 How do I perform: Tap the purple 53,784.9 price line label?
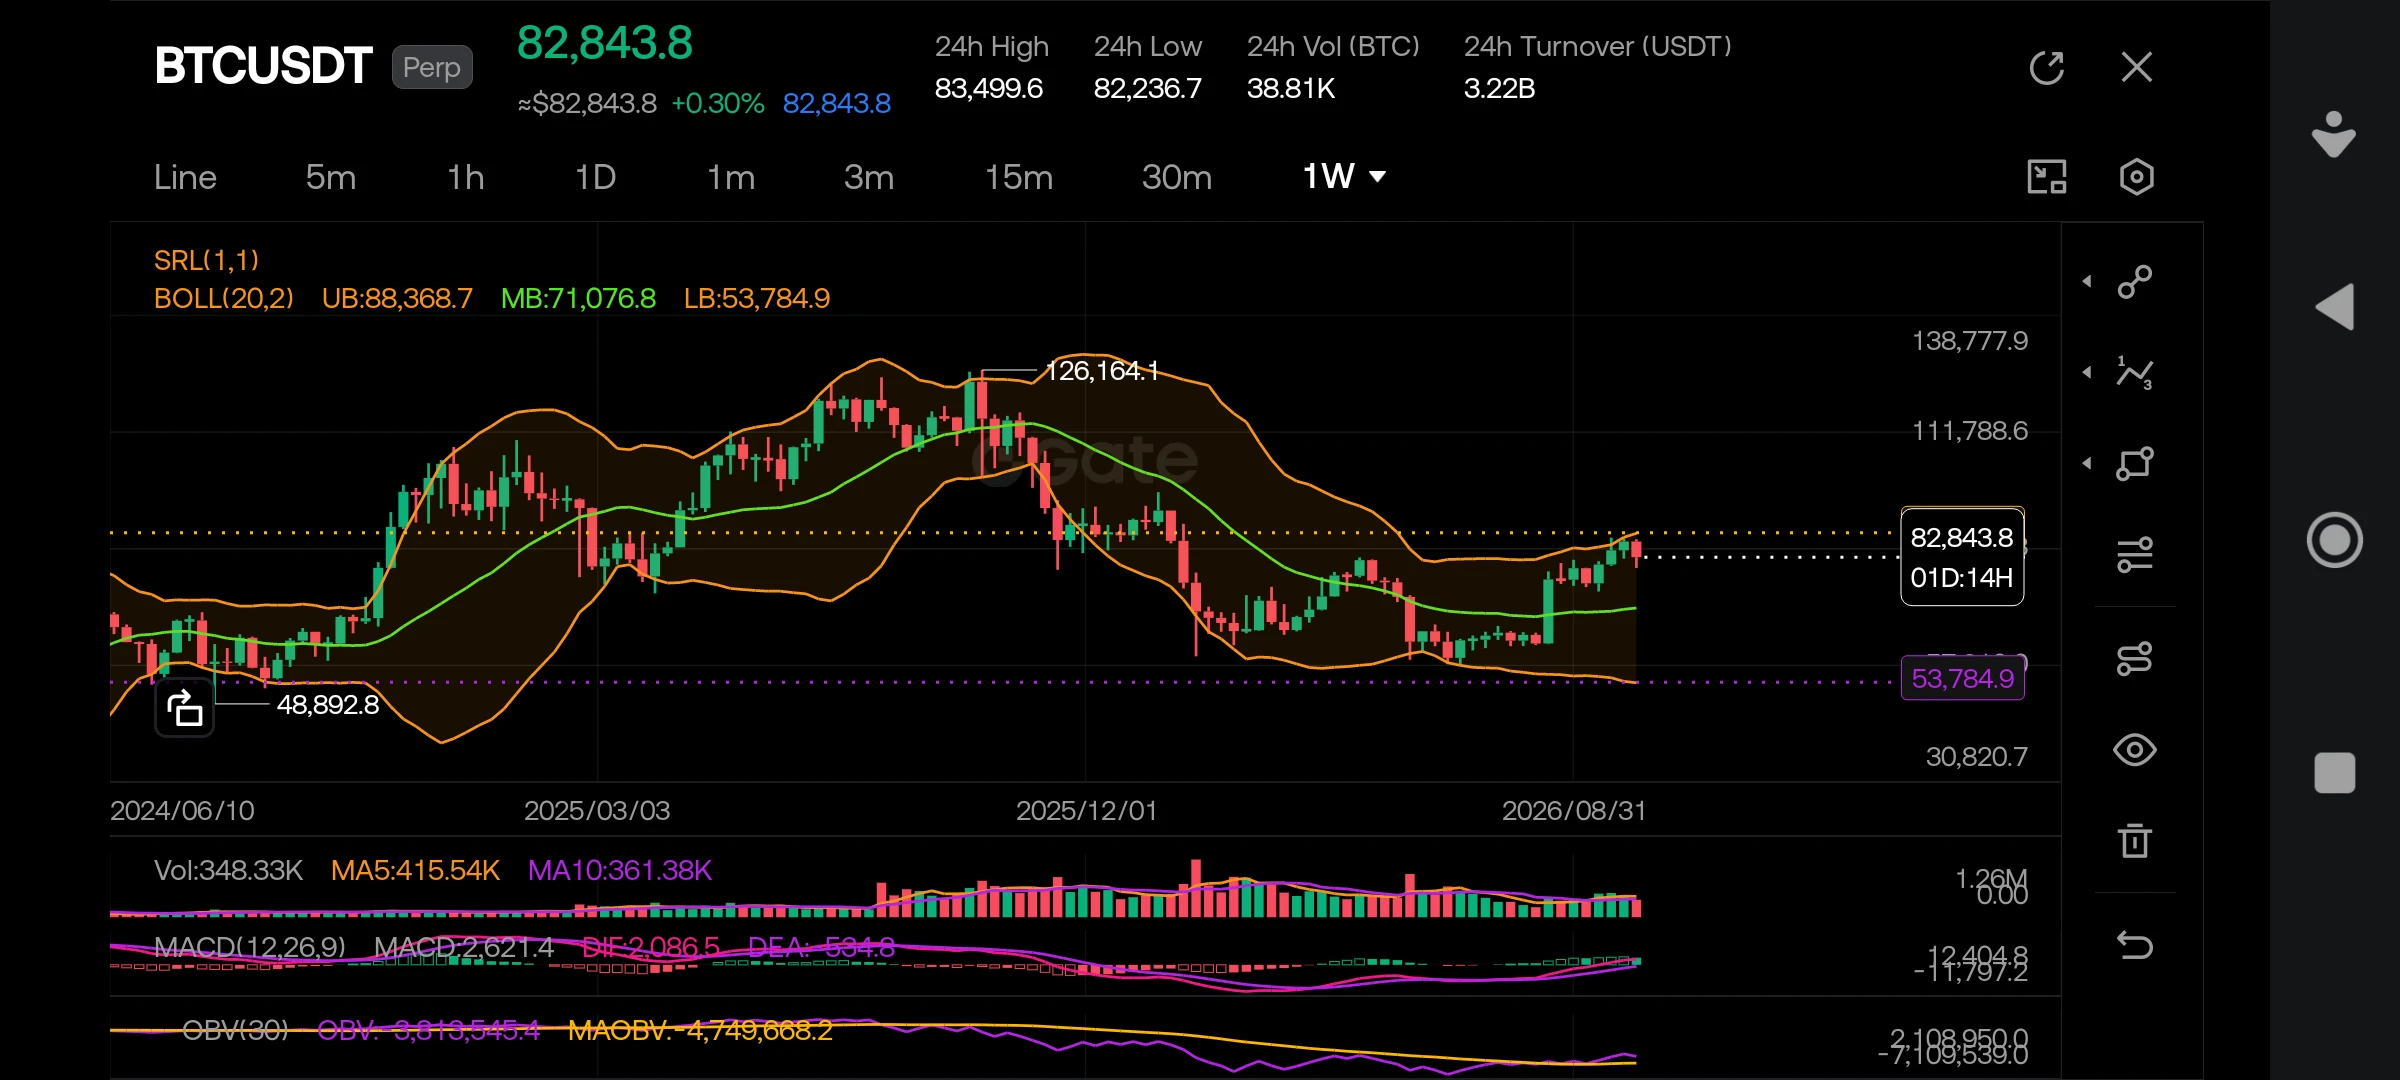point(1962,679)
